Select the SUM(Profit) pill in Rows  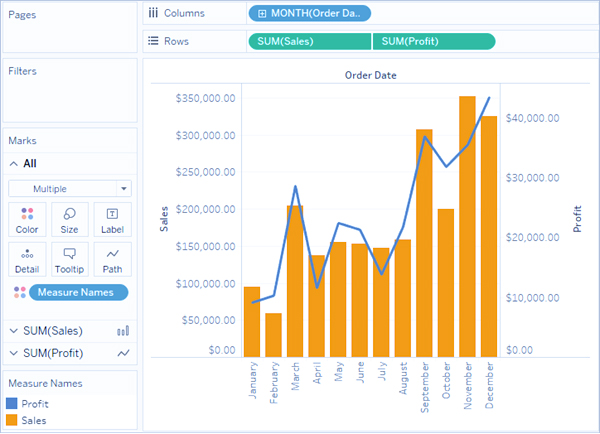point(434,41)
